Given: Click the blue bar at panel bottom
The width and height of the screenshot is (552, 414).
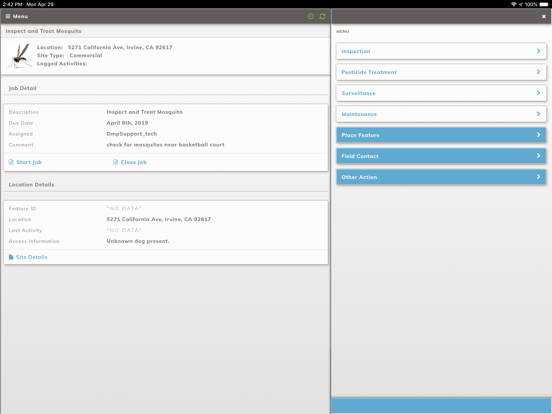Looking at the screenshot, I should pos(441,406).
